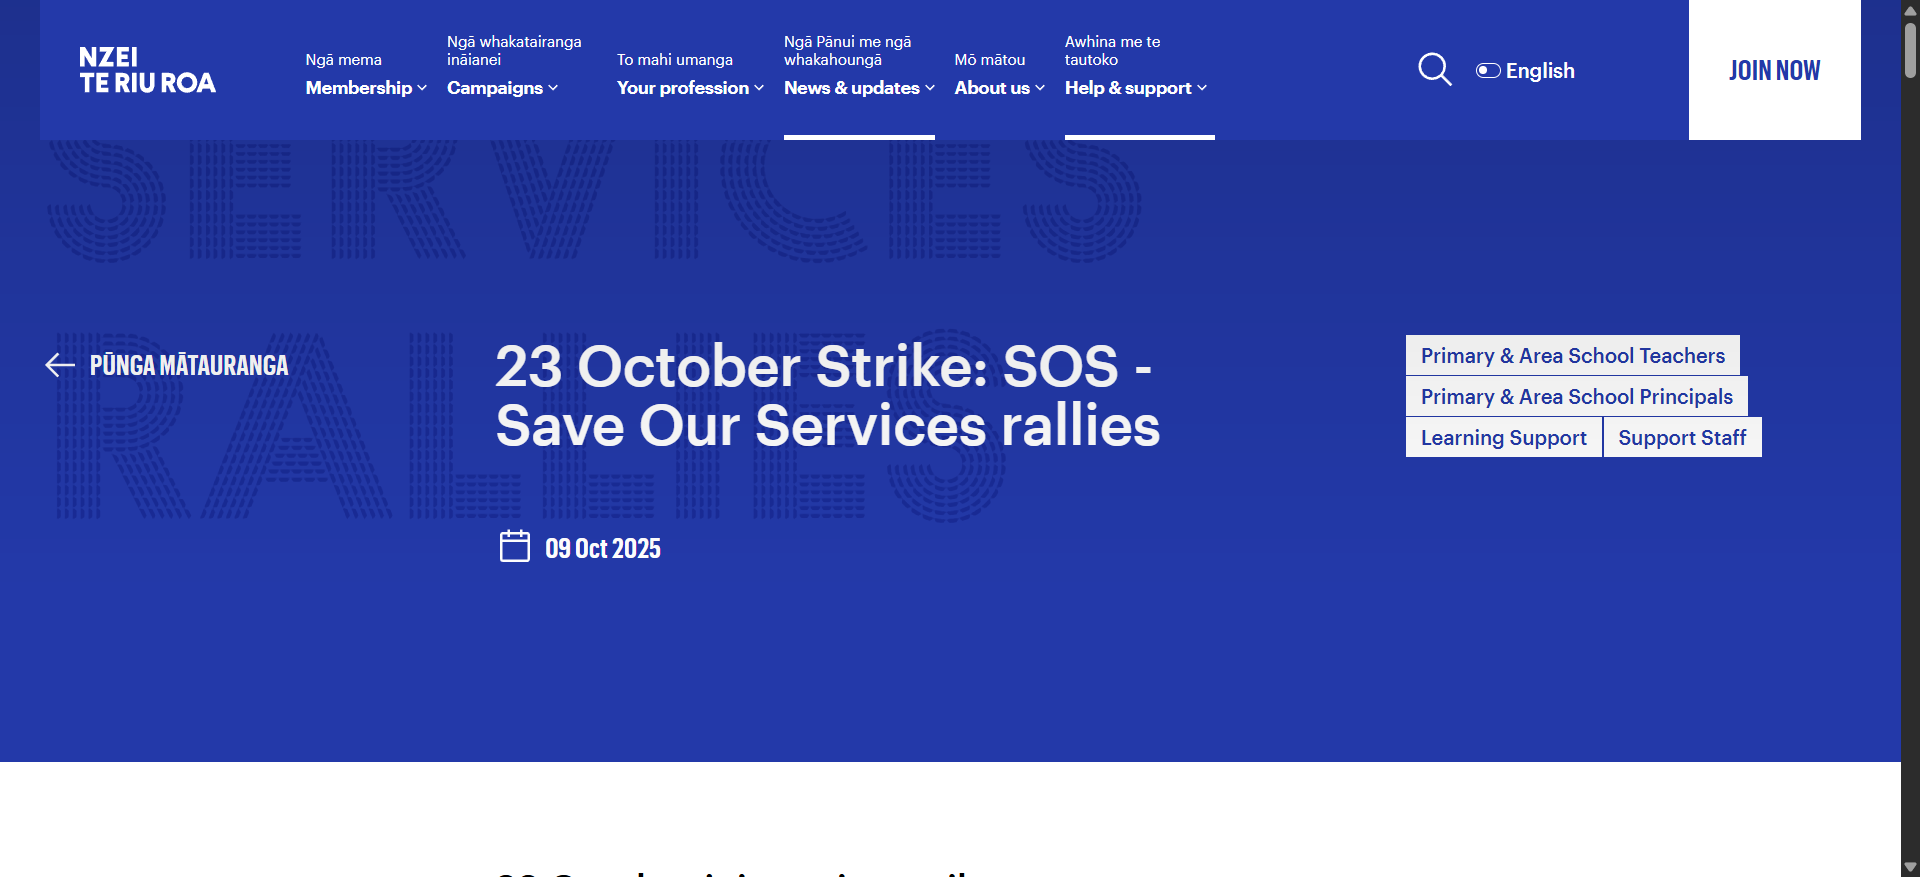
Task: Select the Primary & Area School Teachers tag
Action: click(x=1572, y=356)
